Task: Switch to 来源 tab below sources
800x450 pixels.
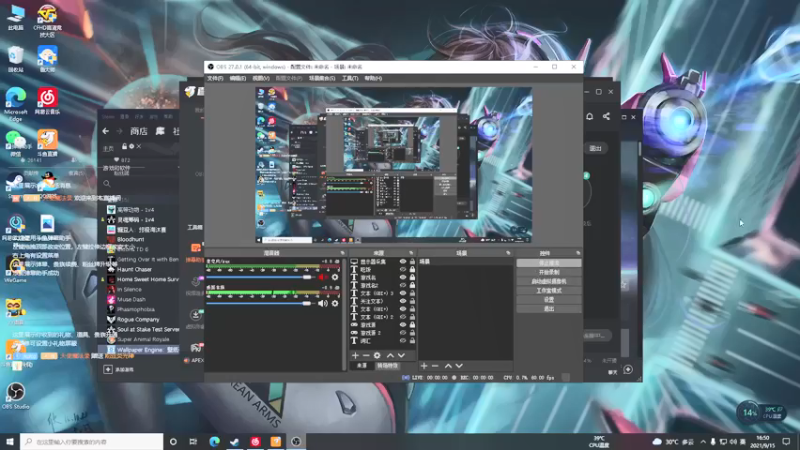Action: 362,366
